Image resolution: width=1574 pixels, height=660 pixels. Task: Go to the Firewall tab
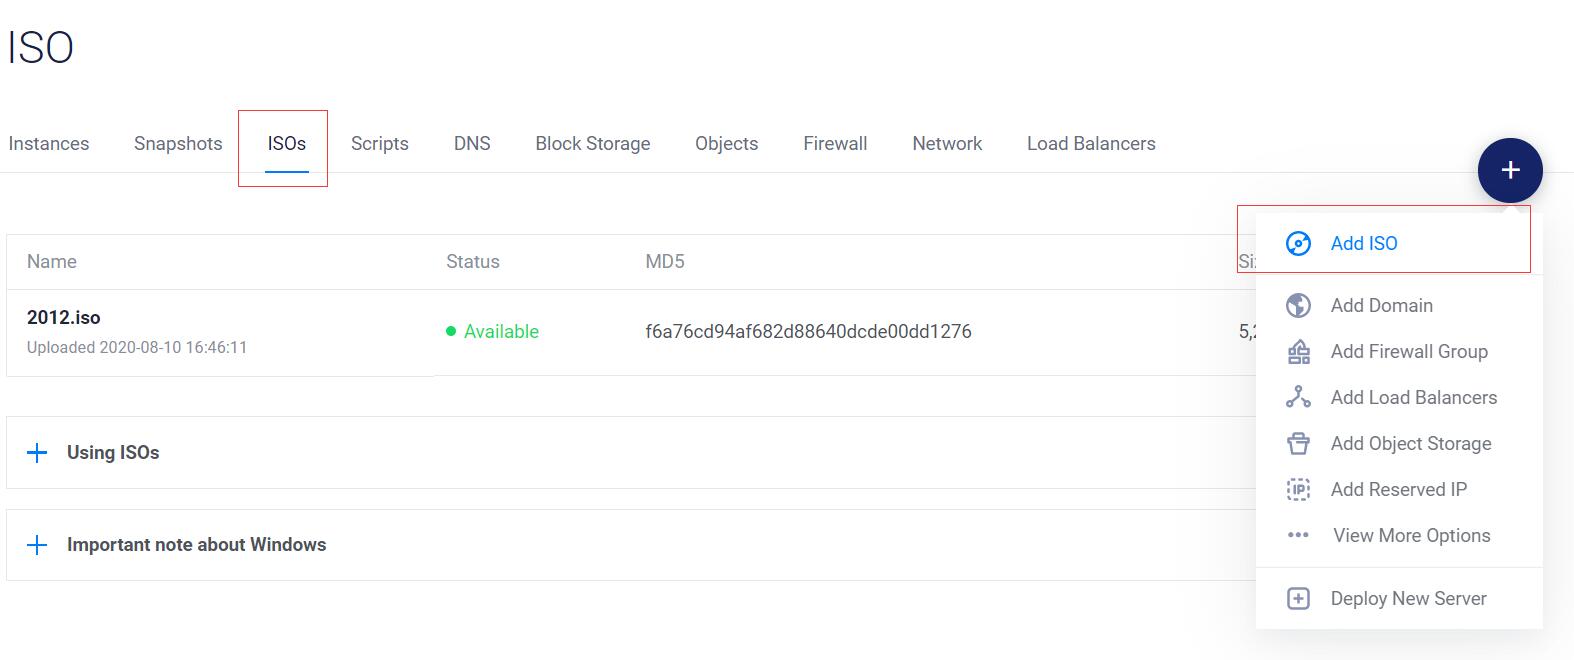click(x=835, y=143)
